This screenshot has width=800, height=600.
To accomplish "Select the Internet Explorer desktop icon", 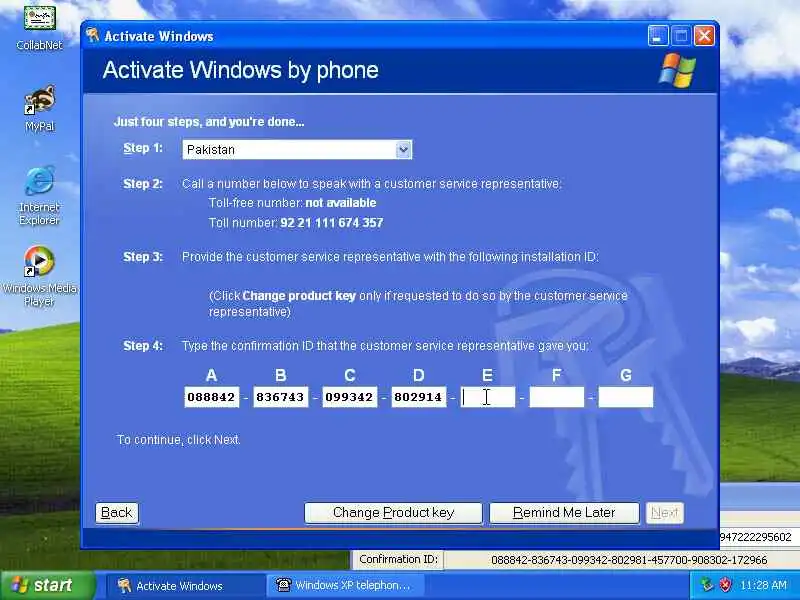I will (x=39, y=194).
